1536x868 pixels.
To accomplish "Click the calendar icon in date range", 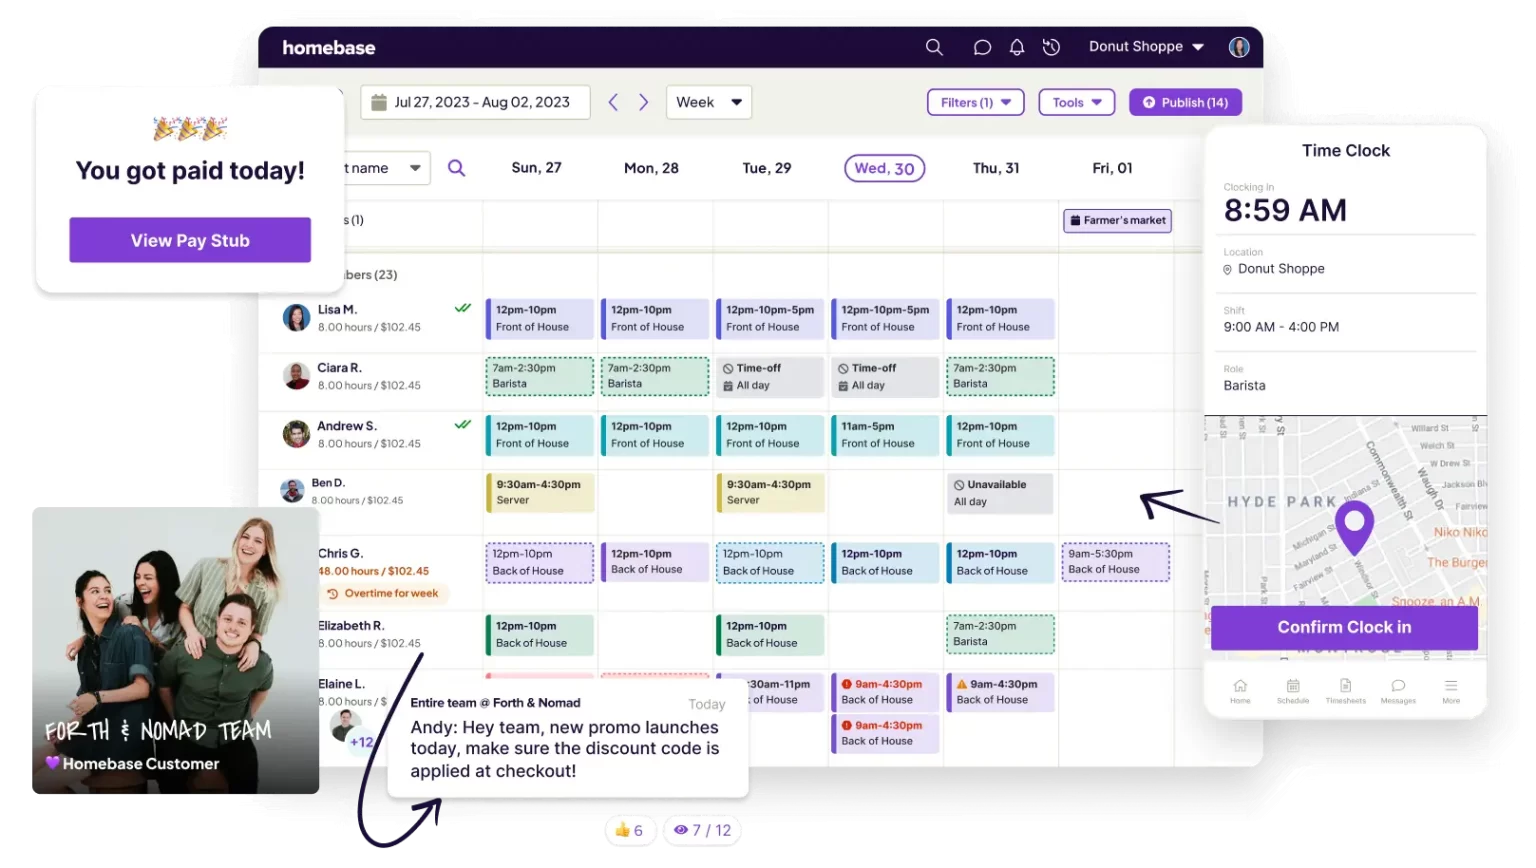I will [x=379, y=102].
